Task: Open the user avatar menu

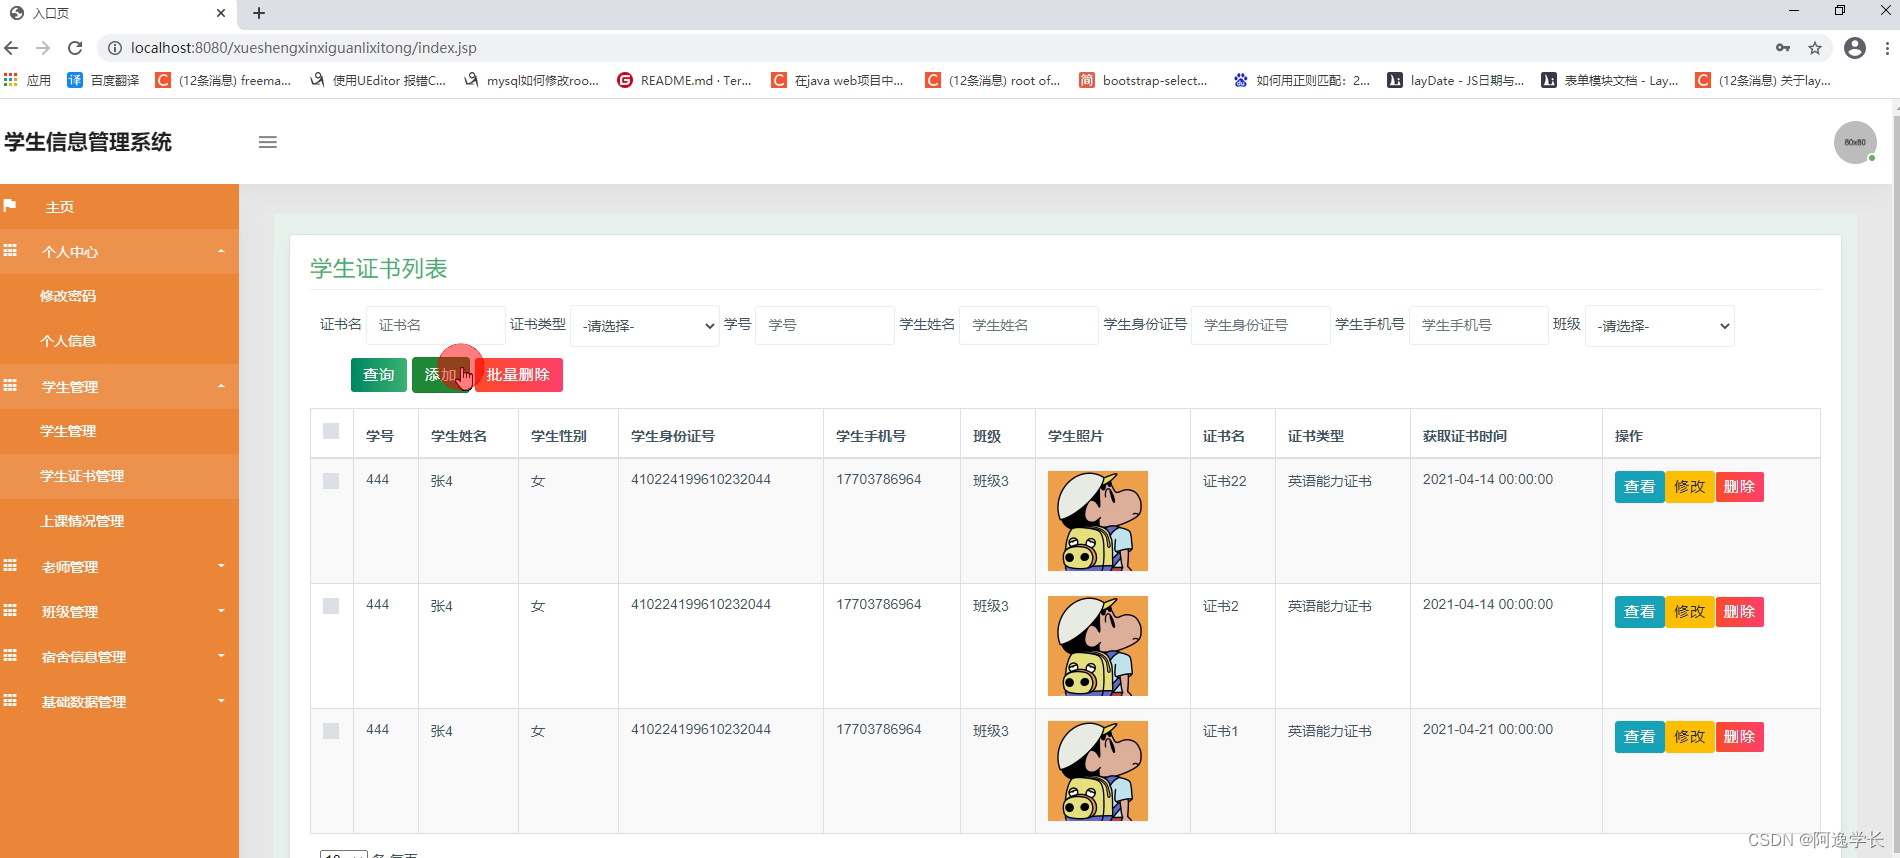Action: pyautogui.click(x=1855, y=142)
